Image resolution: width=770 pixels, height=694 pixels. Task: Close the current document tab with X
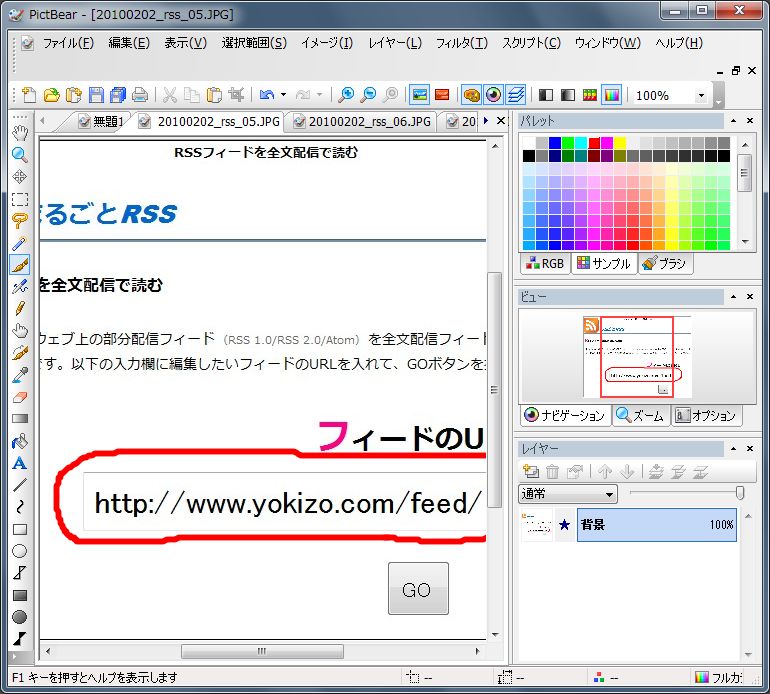501,121
